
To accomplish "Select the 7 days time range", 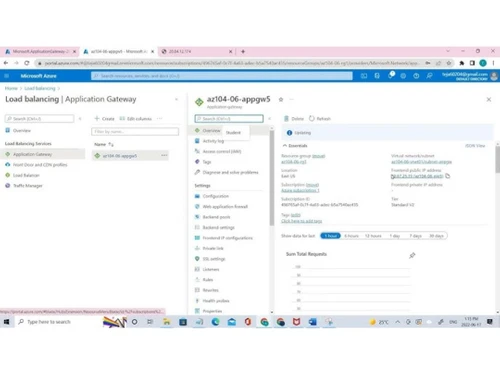I will tap(415, 236).
